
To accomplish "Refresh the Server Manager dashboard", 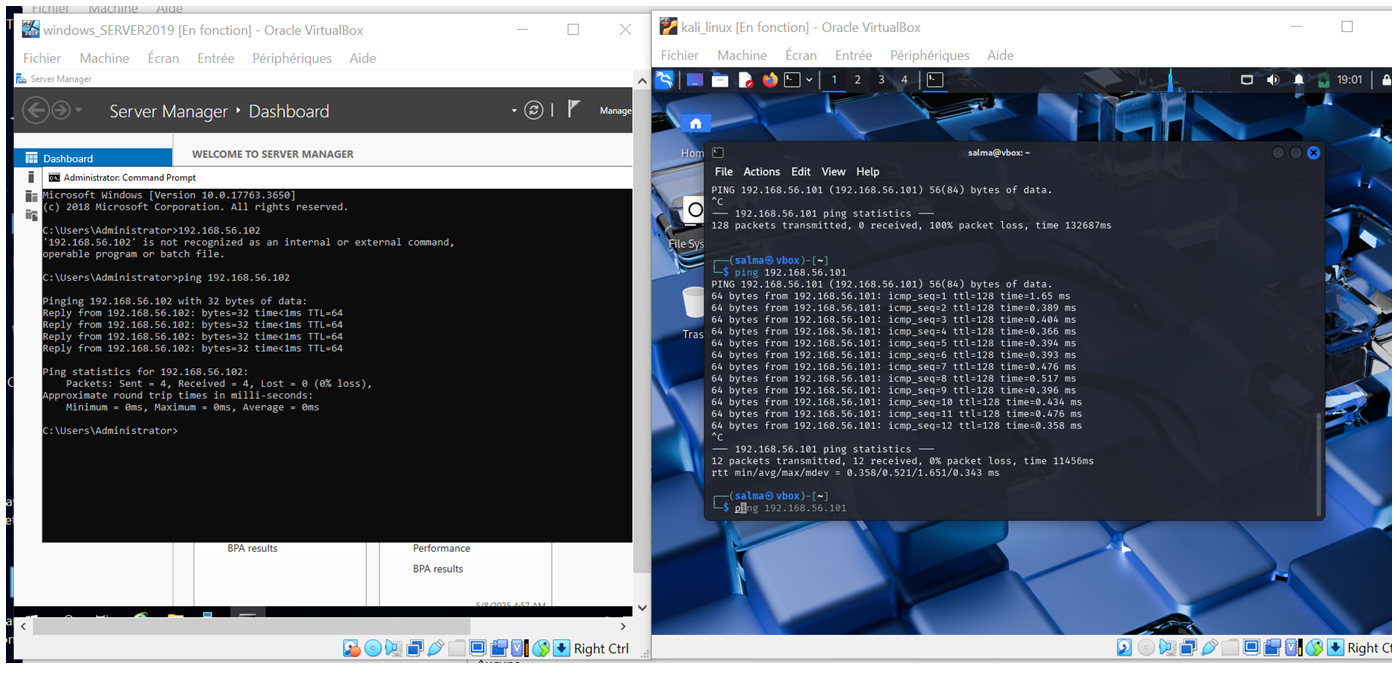I will click(534, 111).
